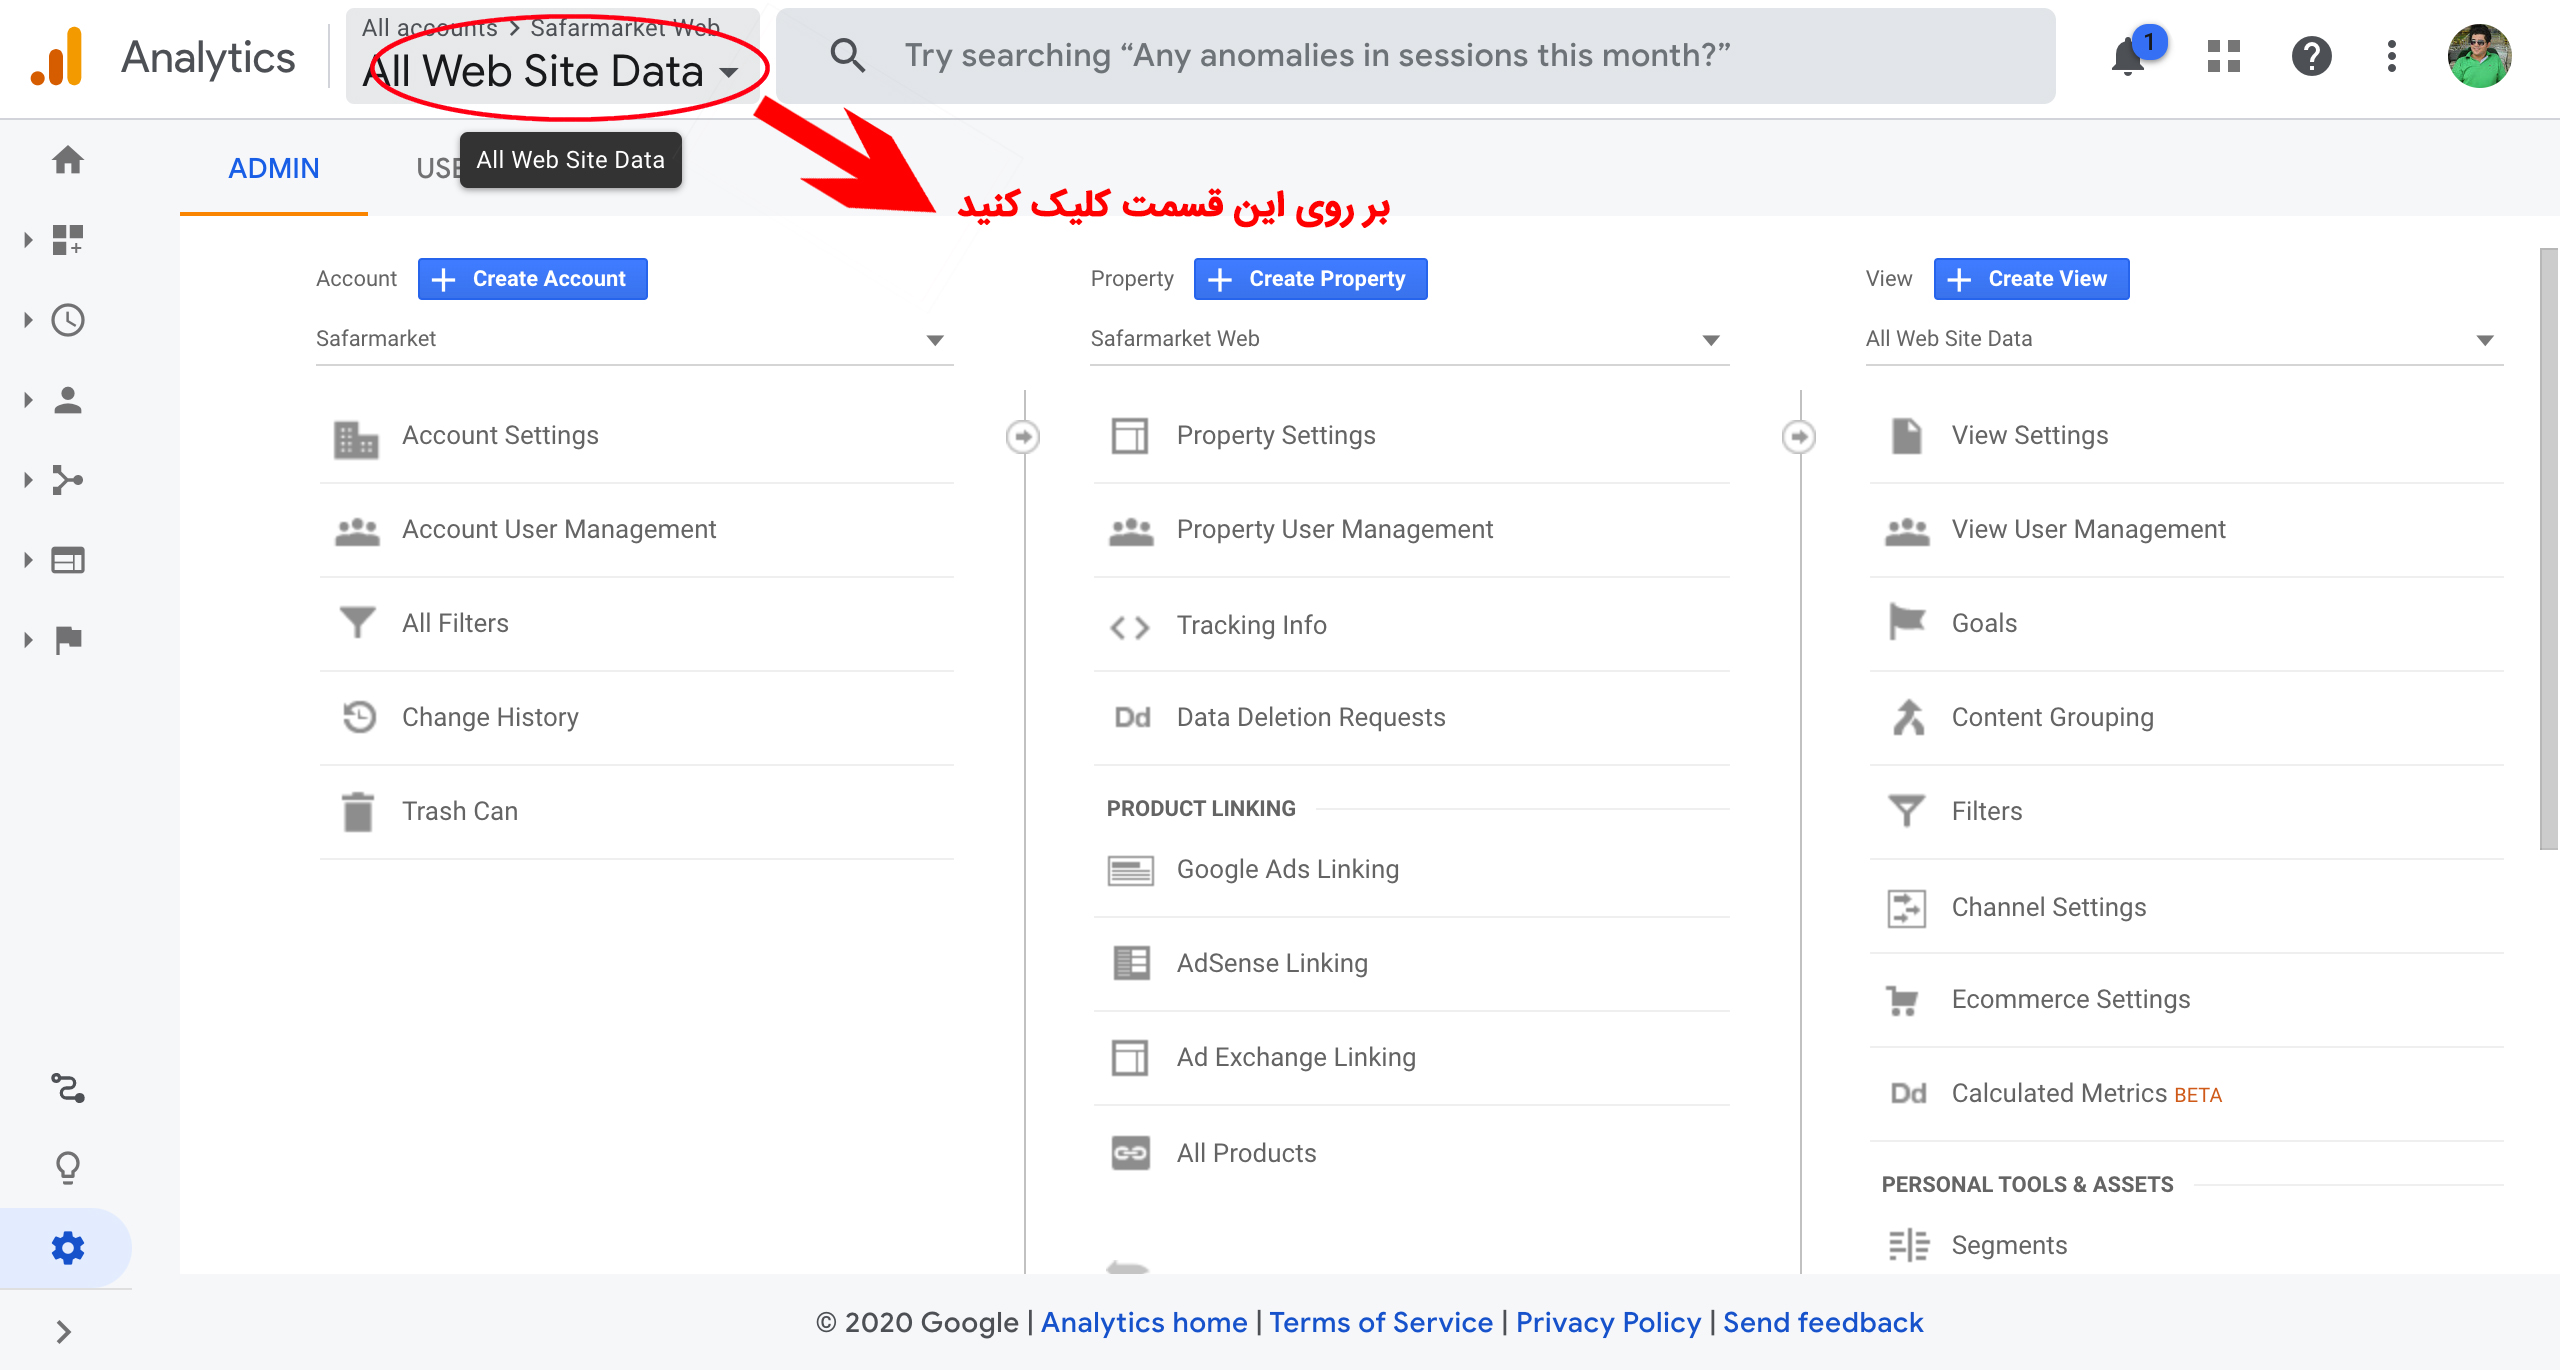The height and width of the screenshot is (1370, 2560).
Task: Open Account User Management
Action: [x=636, y=530]
